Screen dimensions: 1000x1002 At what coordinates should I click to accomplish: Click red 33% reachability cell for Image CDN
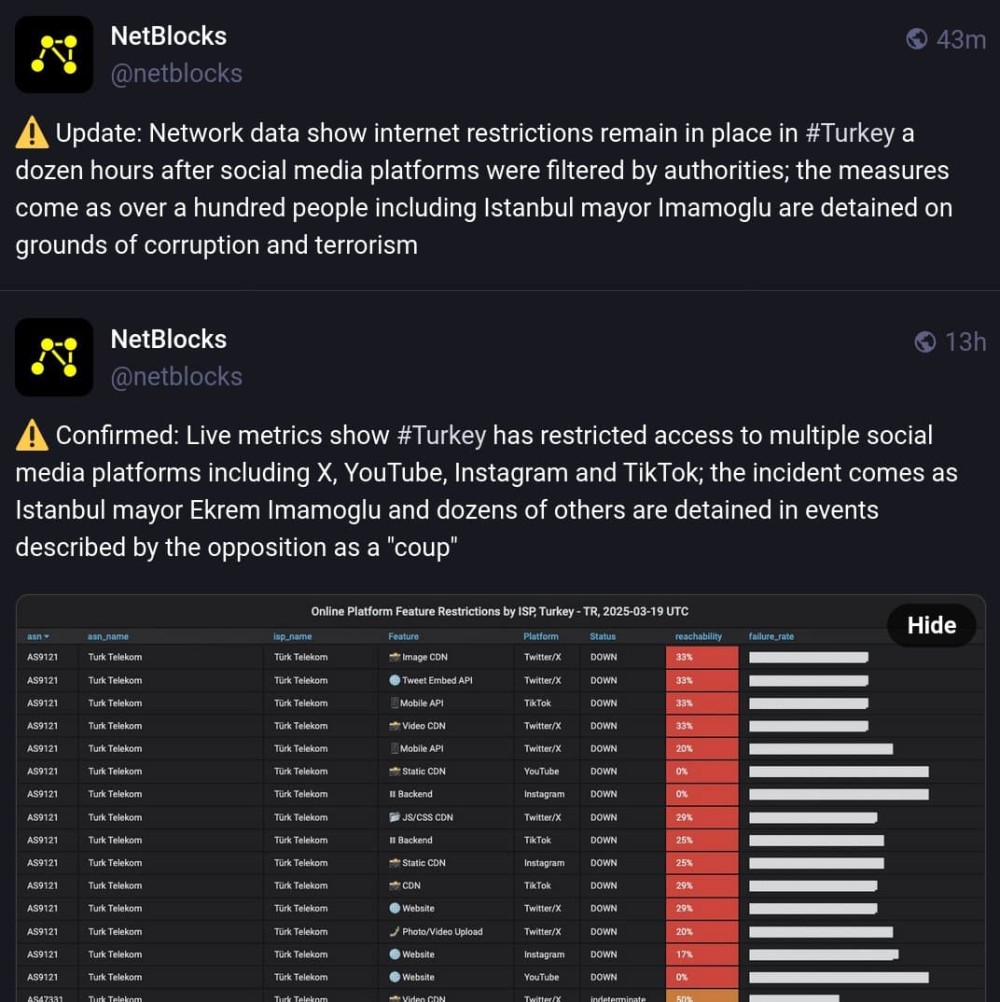point(702,657)
